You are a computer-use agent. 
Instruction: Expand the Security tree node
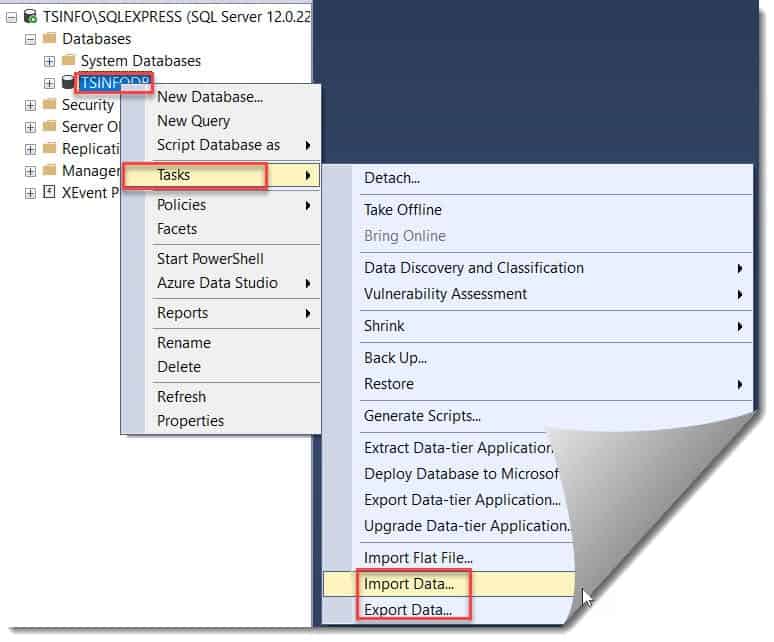[30, 105]
